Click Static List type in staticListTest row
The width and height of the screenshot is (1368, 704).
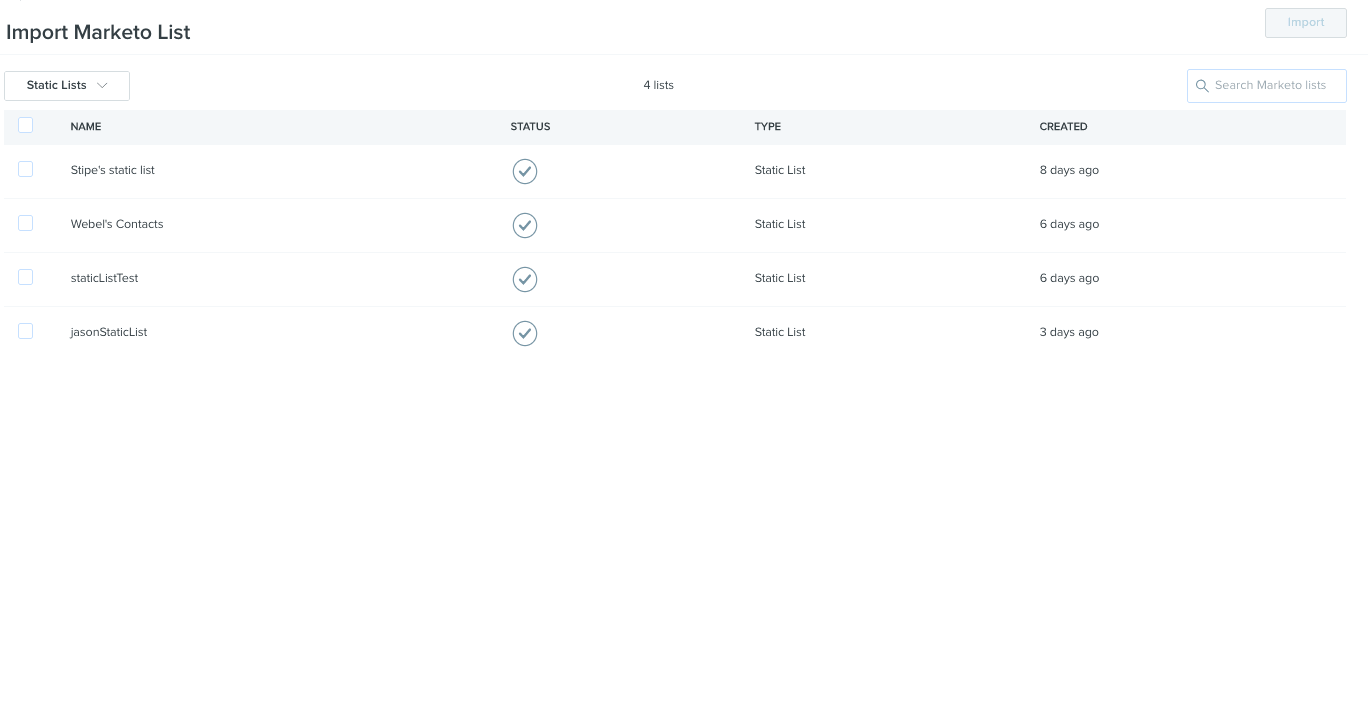point(780,278)
